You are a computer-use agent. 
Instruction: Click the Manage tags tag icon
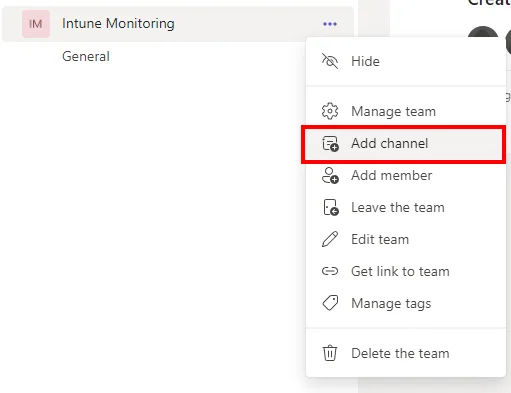click(330, 303)
